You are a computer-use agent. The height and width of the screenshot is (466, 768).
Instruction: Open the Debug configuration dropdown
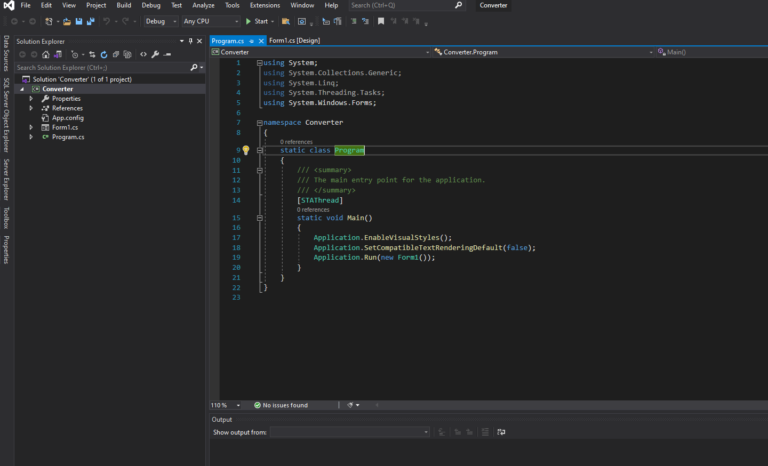coord(161,22)
